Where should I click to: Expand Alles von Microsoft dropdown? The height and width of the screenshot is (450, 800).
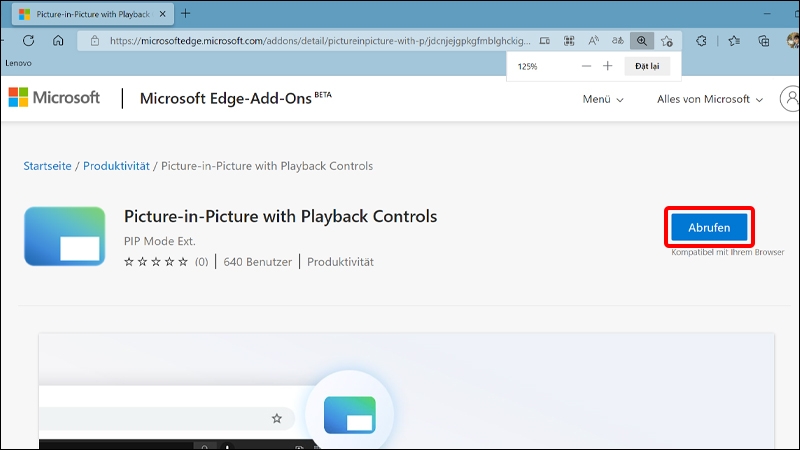pyautogui.click(x=710, y=99)
